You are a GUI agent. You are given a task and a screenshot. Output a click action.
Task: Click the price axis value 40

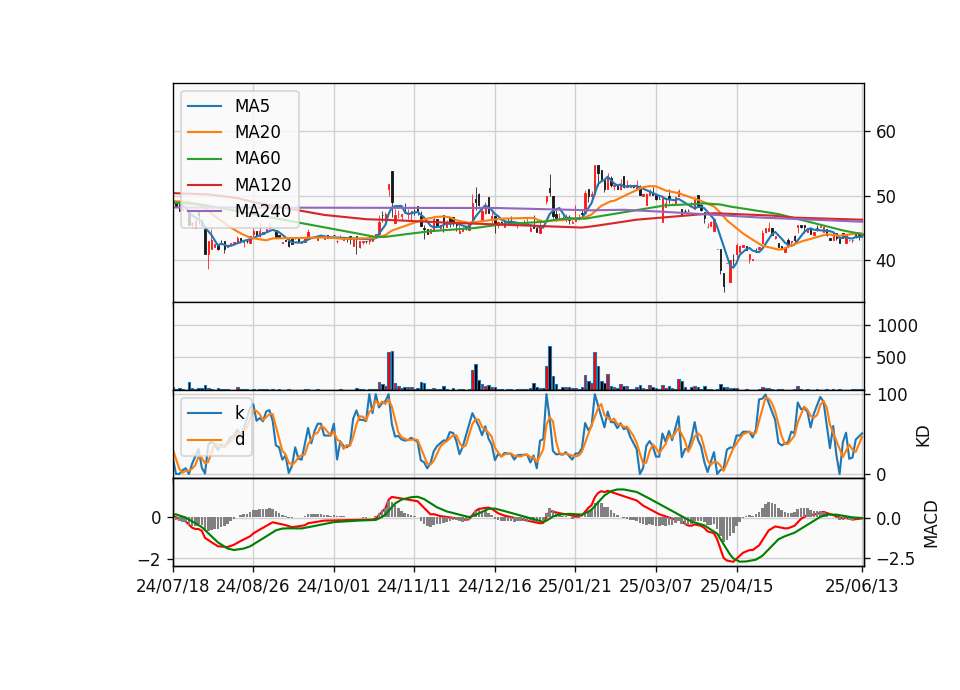point(886,261)
